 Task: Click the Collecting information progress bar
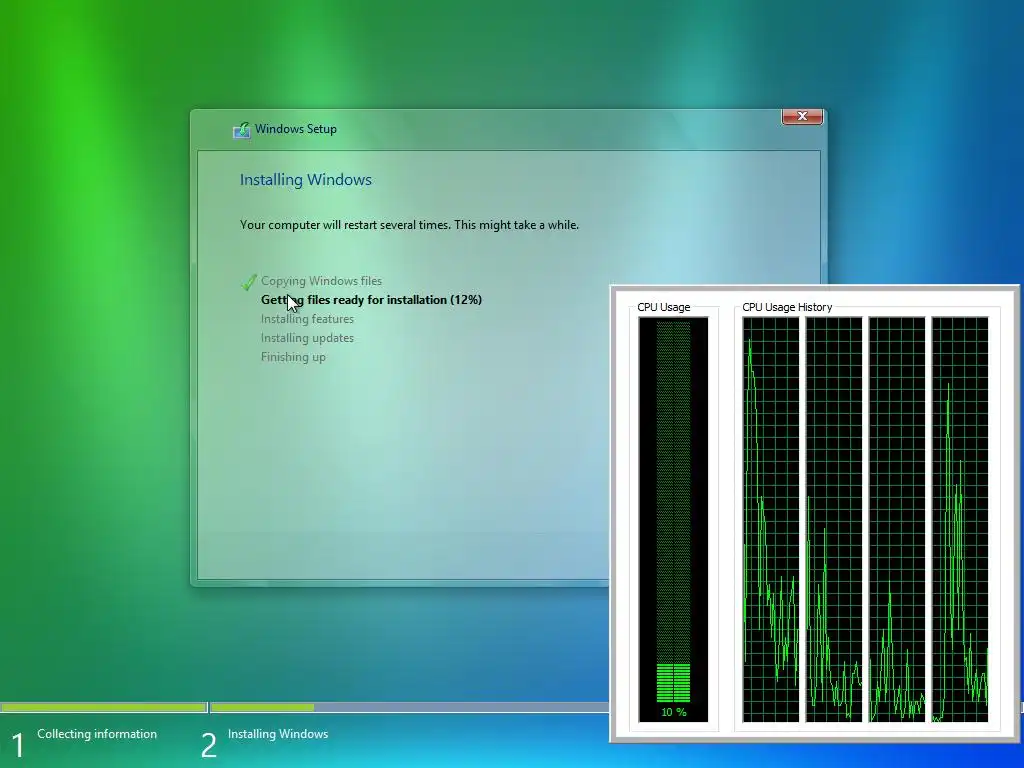[x=103, y=707]
